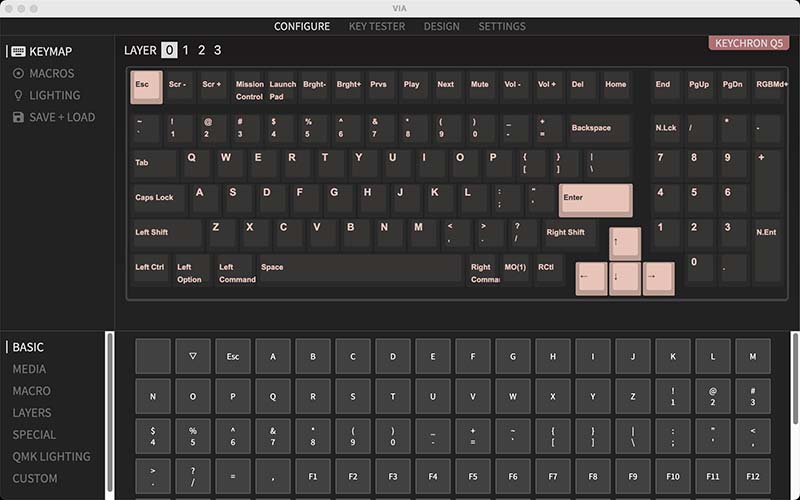Image resolution: width=800 pixels, height=500 pixels.
Task: Select the PgUp key on layout
Action: pyautogui.click(x=699, y=87)
